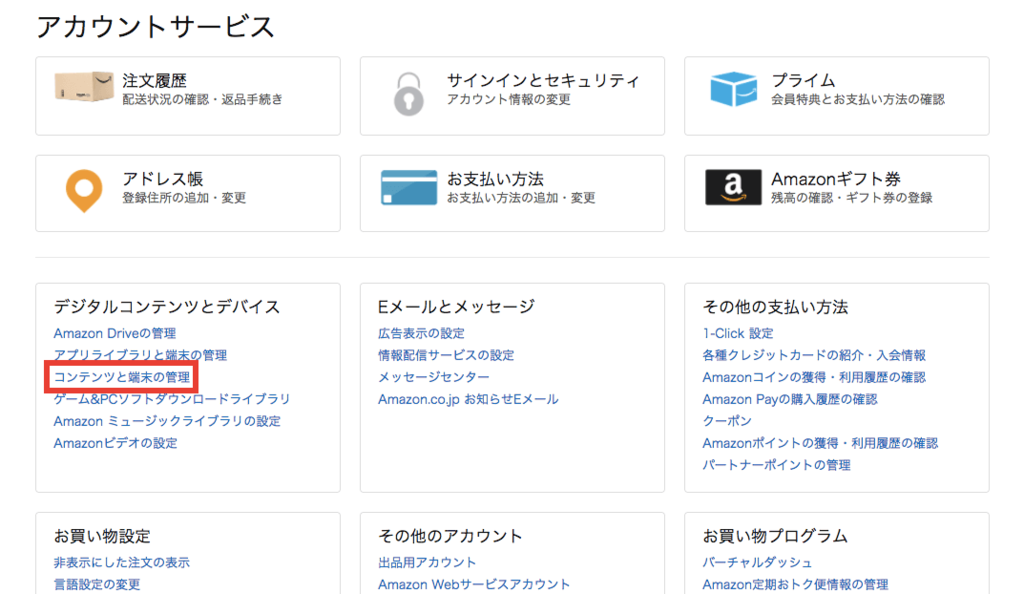Open ゲーム&PCソフトダウンロードライブラリ
The height and width of the screenshot is (594, 1024).
coord(172,399)
